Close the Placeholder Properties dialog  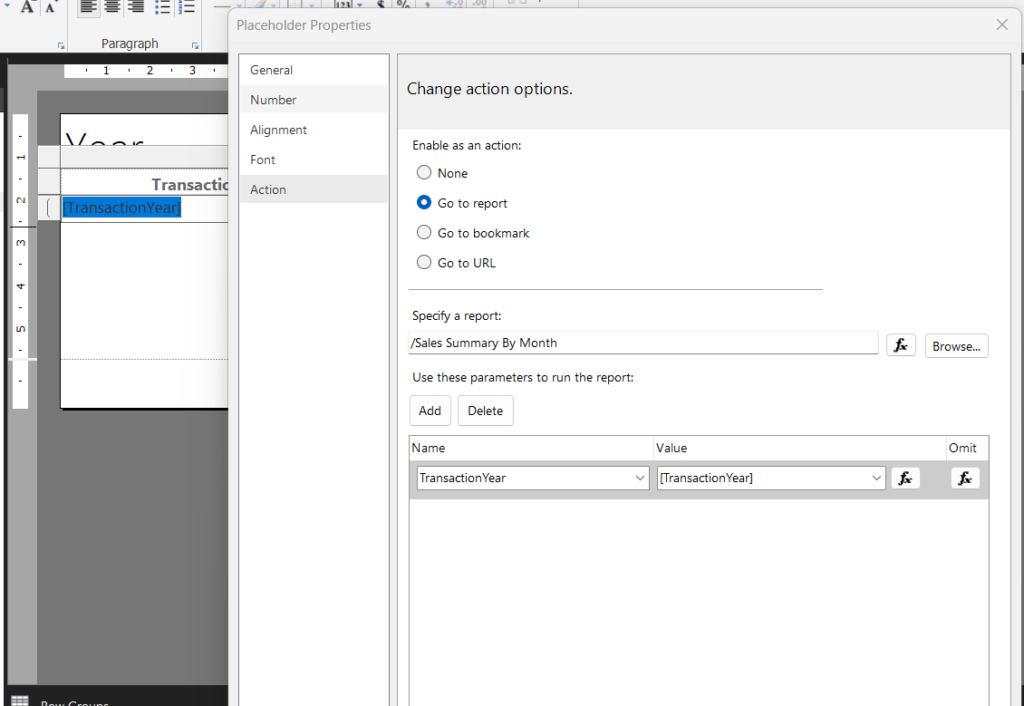point(1002,25)
